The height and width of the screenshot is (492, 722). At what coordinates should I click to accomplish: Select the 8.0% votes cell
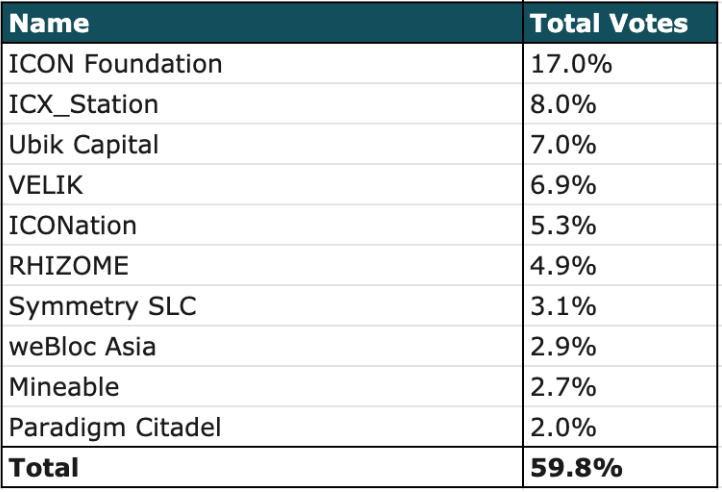[x=620, y=104]
